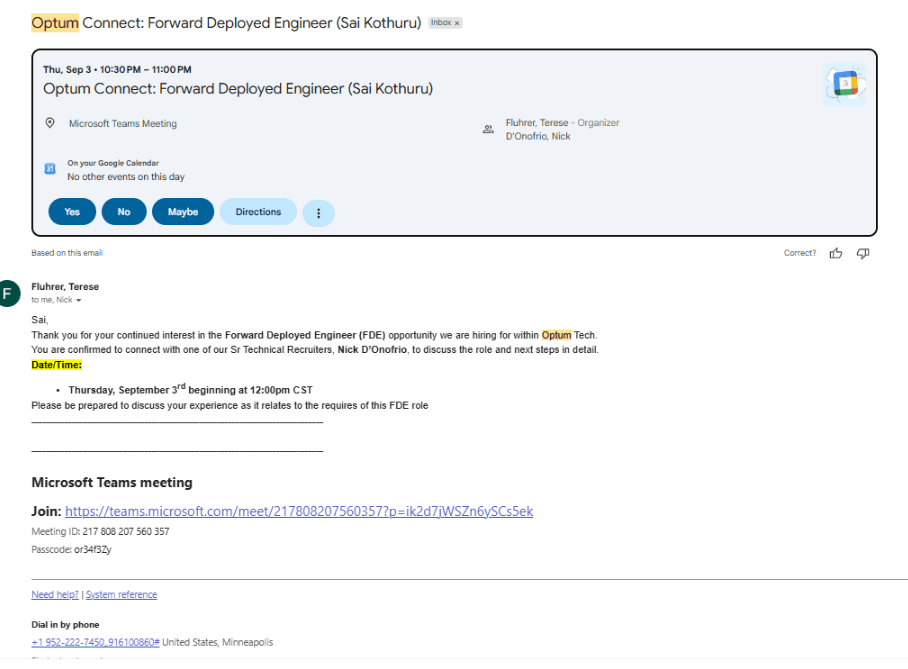Remove the Inbox label with the x
Screen dimensions: 908x669
click(x=457, y=23)
